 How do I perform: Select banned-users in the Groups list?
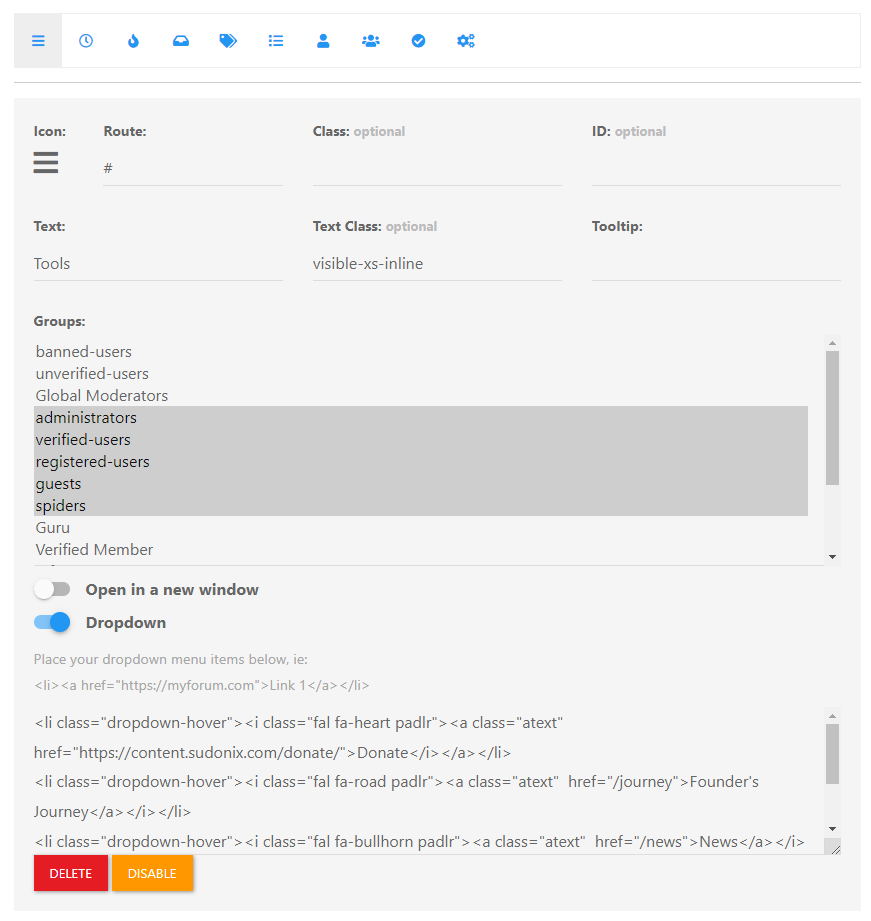coord(84,352)
